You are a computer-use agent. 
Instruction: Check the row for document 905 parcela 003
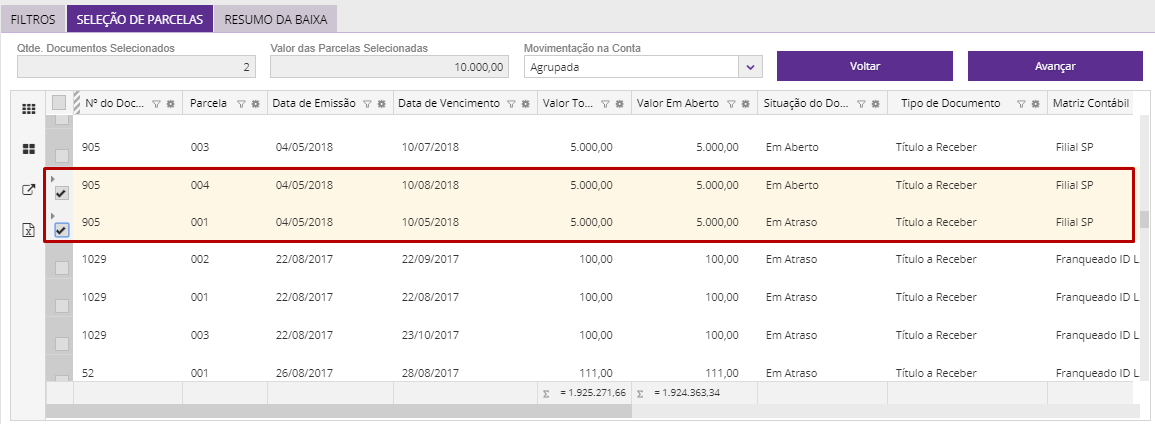point(61,156)
